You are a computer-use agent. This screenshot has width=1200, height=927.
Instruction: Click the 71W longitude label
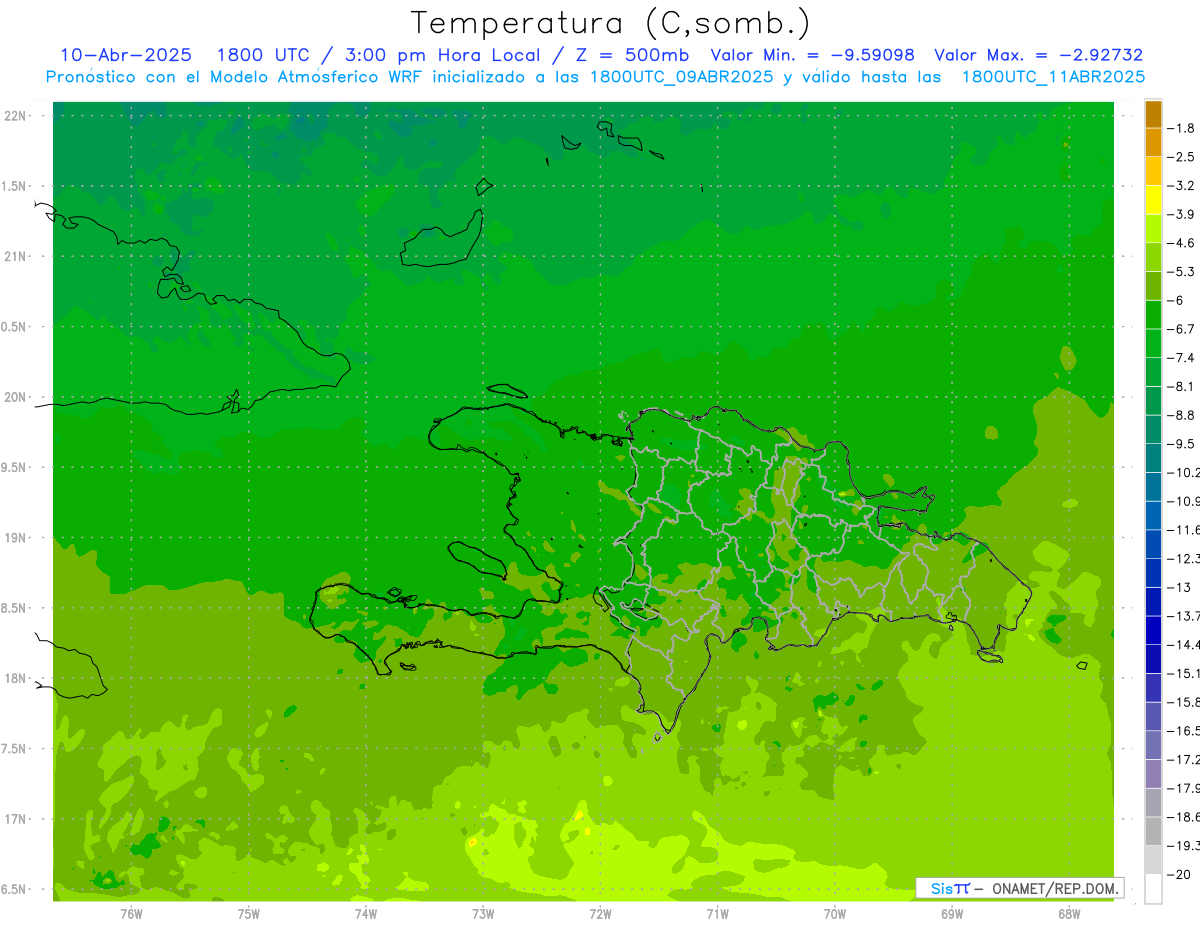(717, 914)
